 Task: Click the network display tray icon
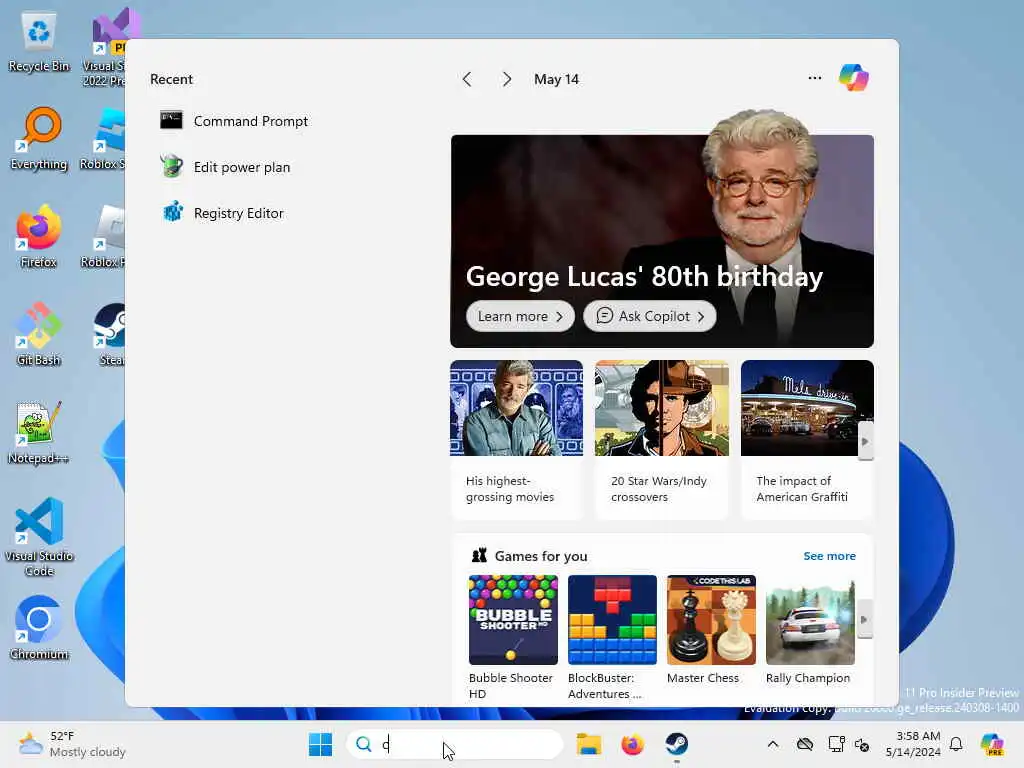tap(835, 744)
